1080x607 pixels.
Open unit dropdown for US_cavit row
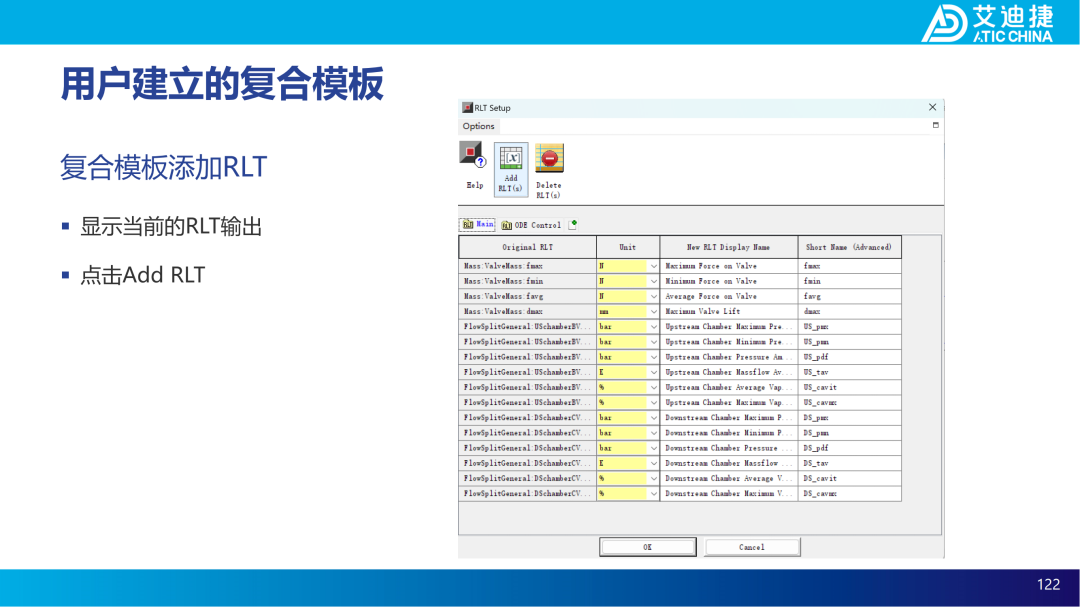click(x=653, y=387)
